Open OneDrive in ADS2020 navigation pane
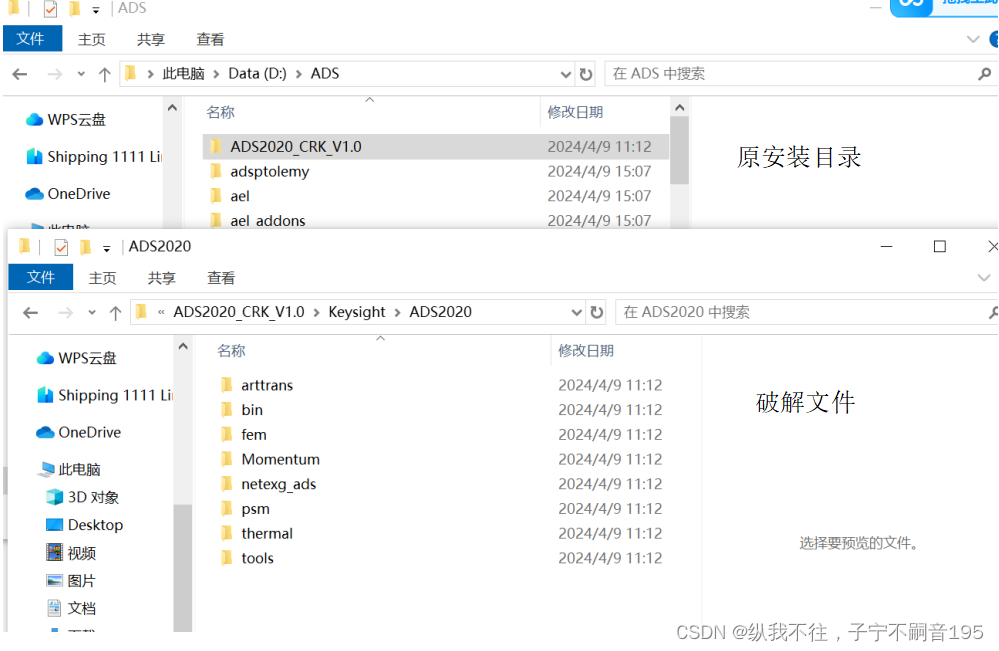This screenshot has width=999, height=651. [x=78, y=433]
